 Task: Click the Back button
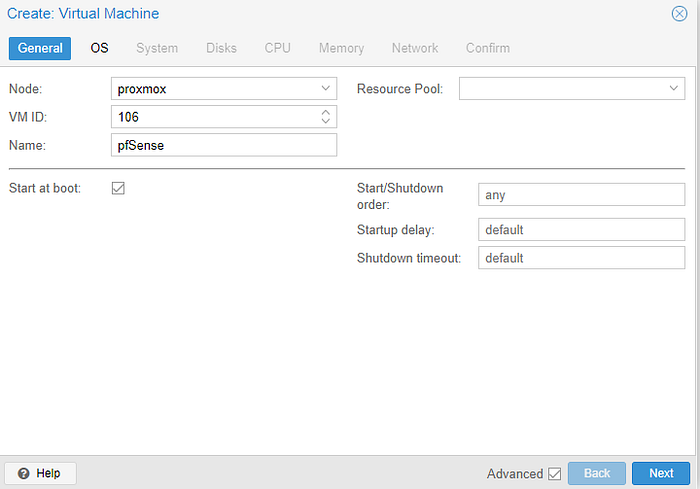click(596, 473)
